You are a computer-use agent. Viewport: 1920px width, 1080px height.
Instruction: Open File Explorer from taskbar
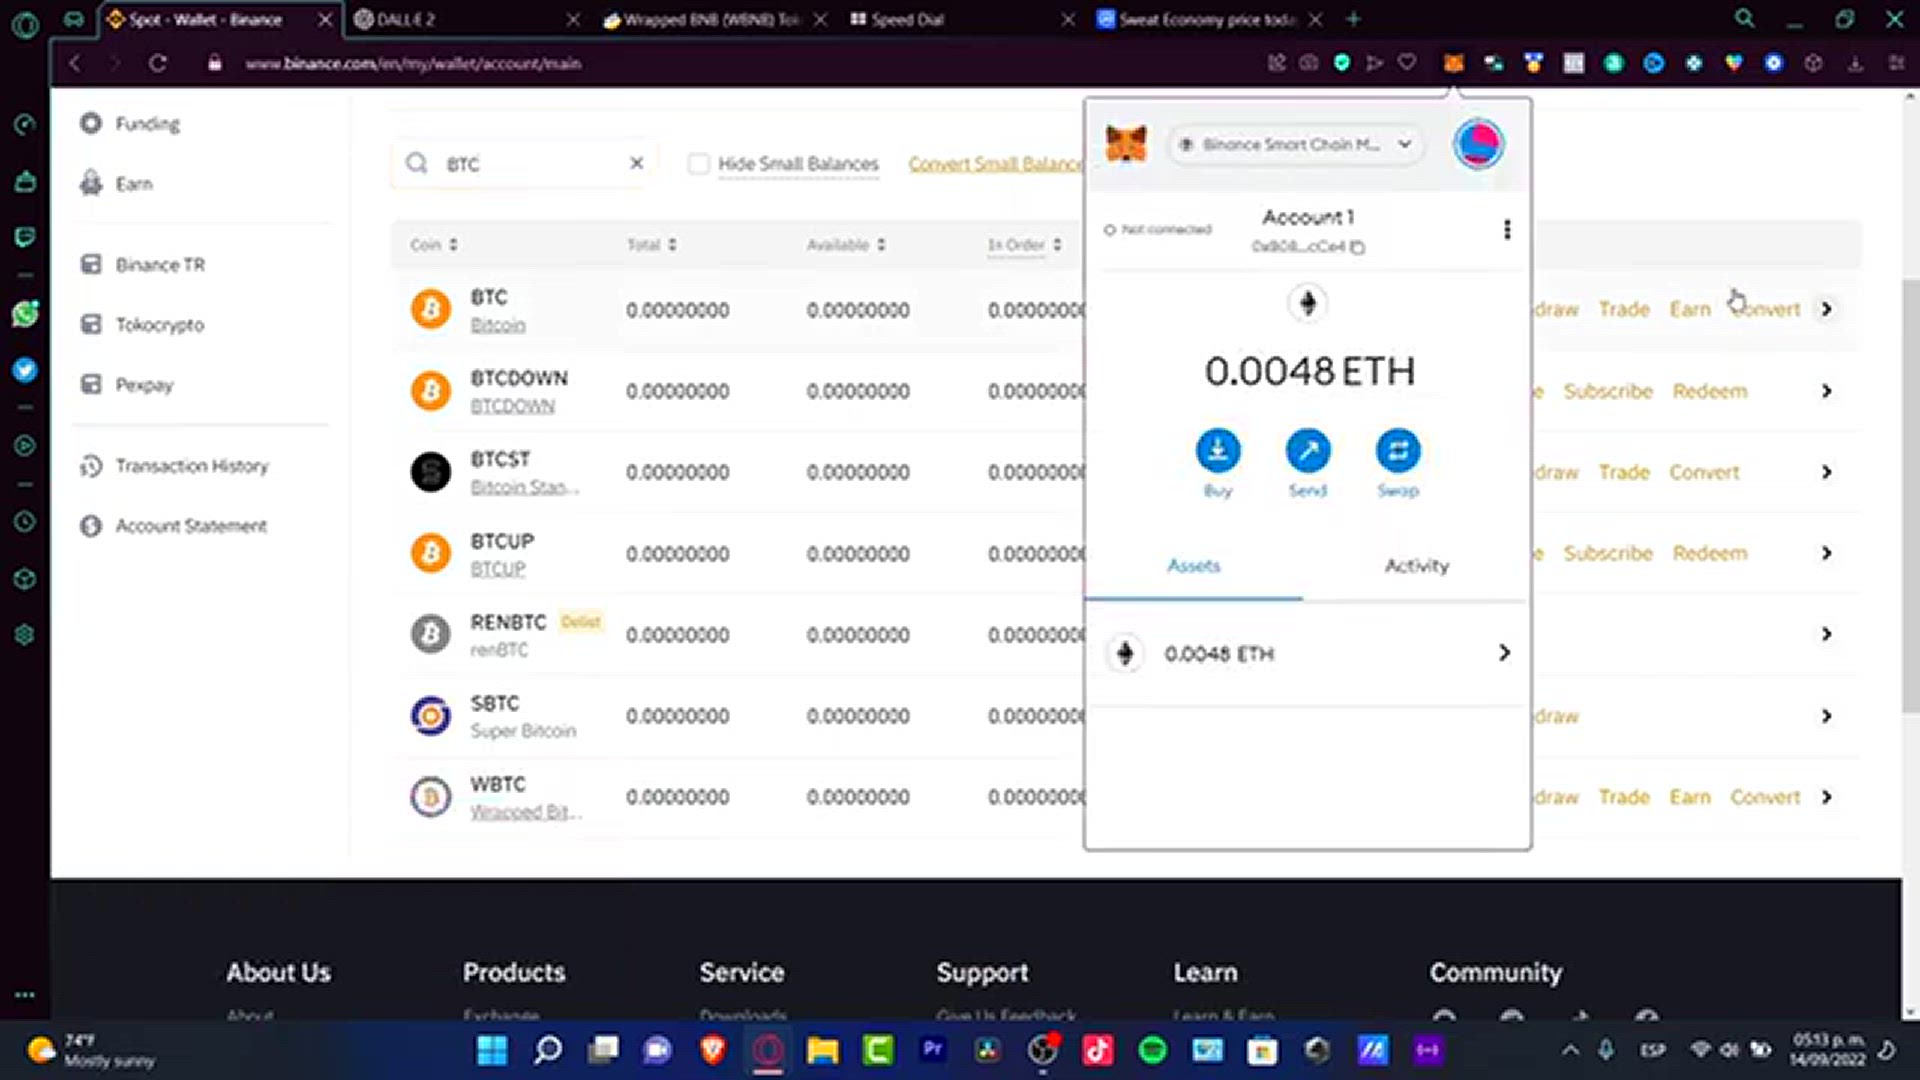click(x=823, y=1050)
